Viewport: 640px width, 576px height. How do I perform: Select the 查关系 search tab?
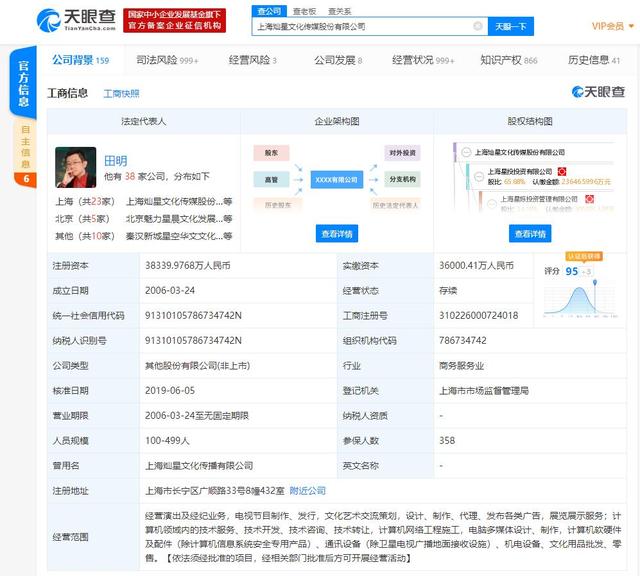pos(340,11)
